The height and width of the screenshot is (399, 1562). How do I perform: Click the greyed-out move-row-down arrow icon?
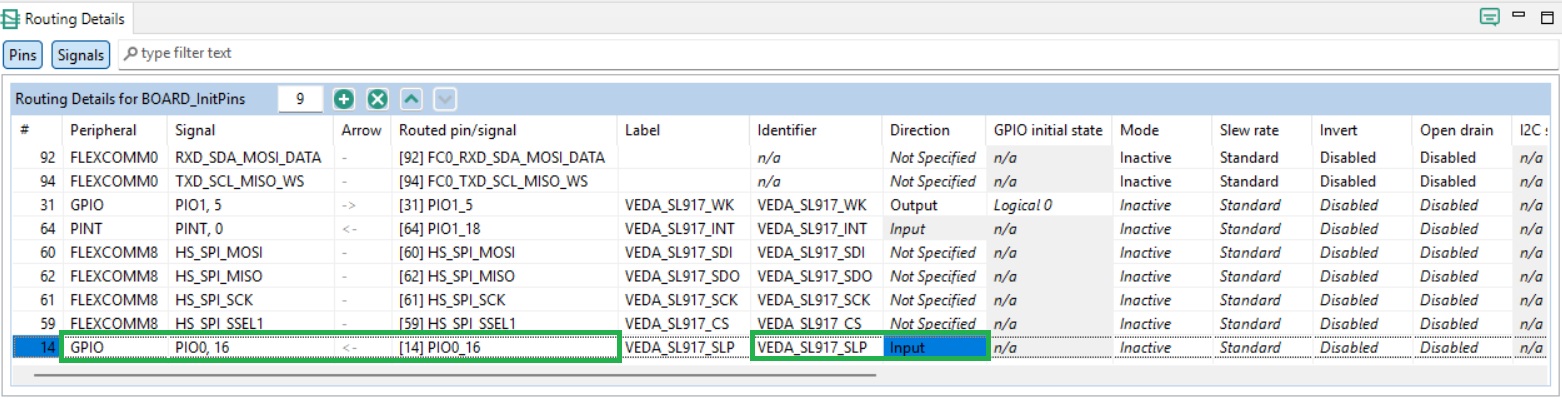point(445,99)
